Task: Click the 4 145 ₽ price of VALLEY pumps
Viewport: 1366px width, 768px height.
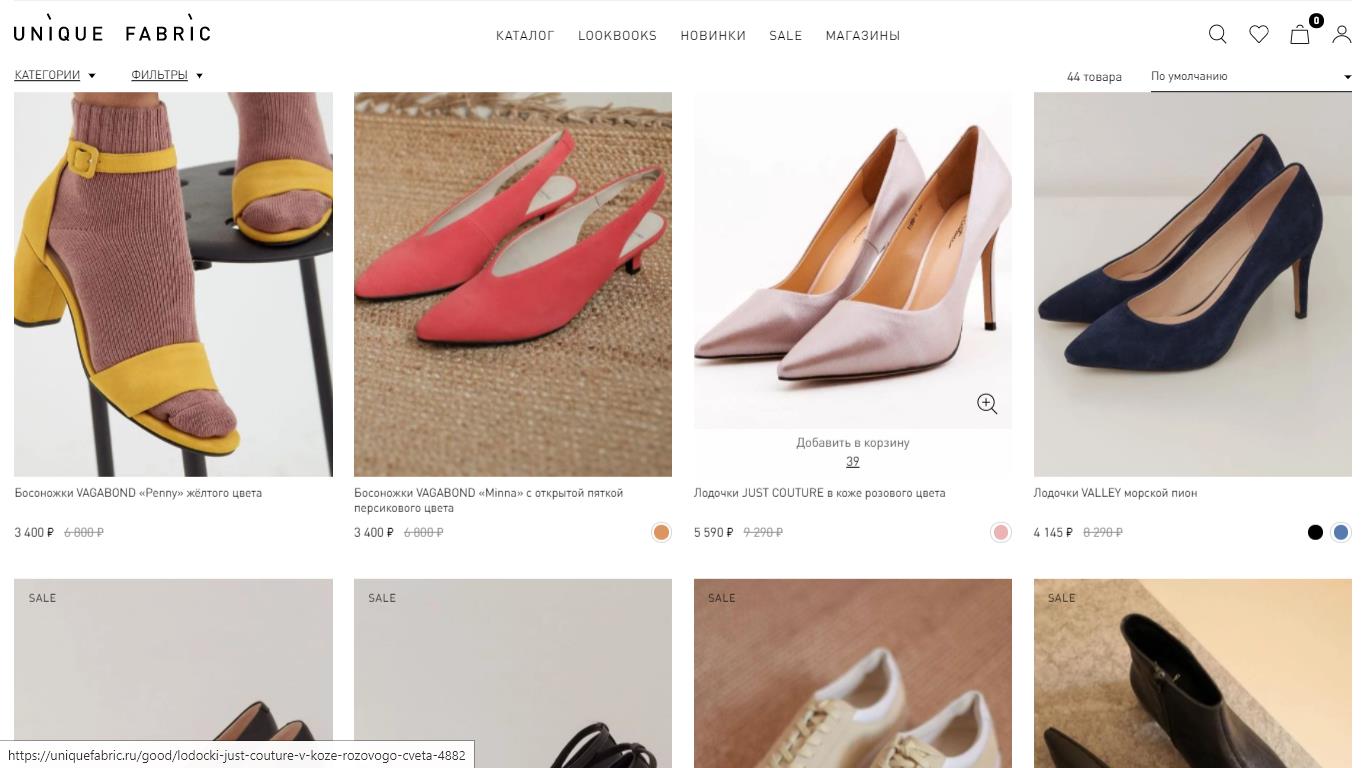Action: pyautogui.click(x=1053, y=532)
